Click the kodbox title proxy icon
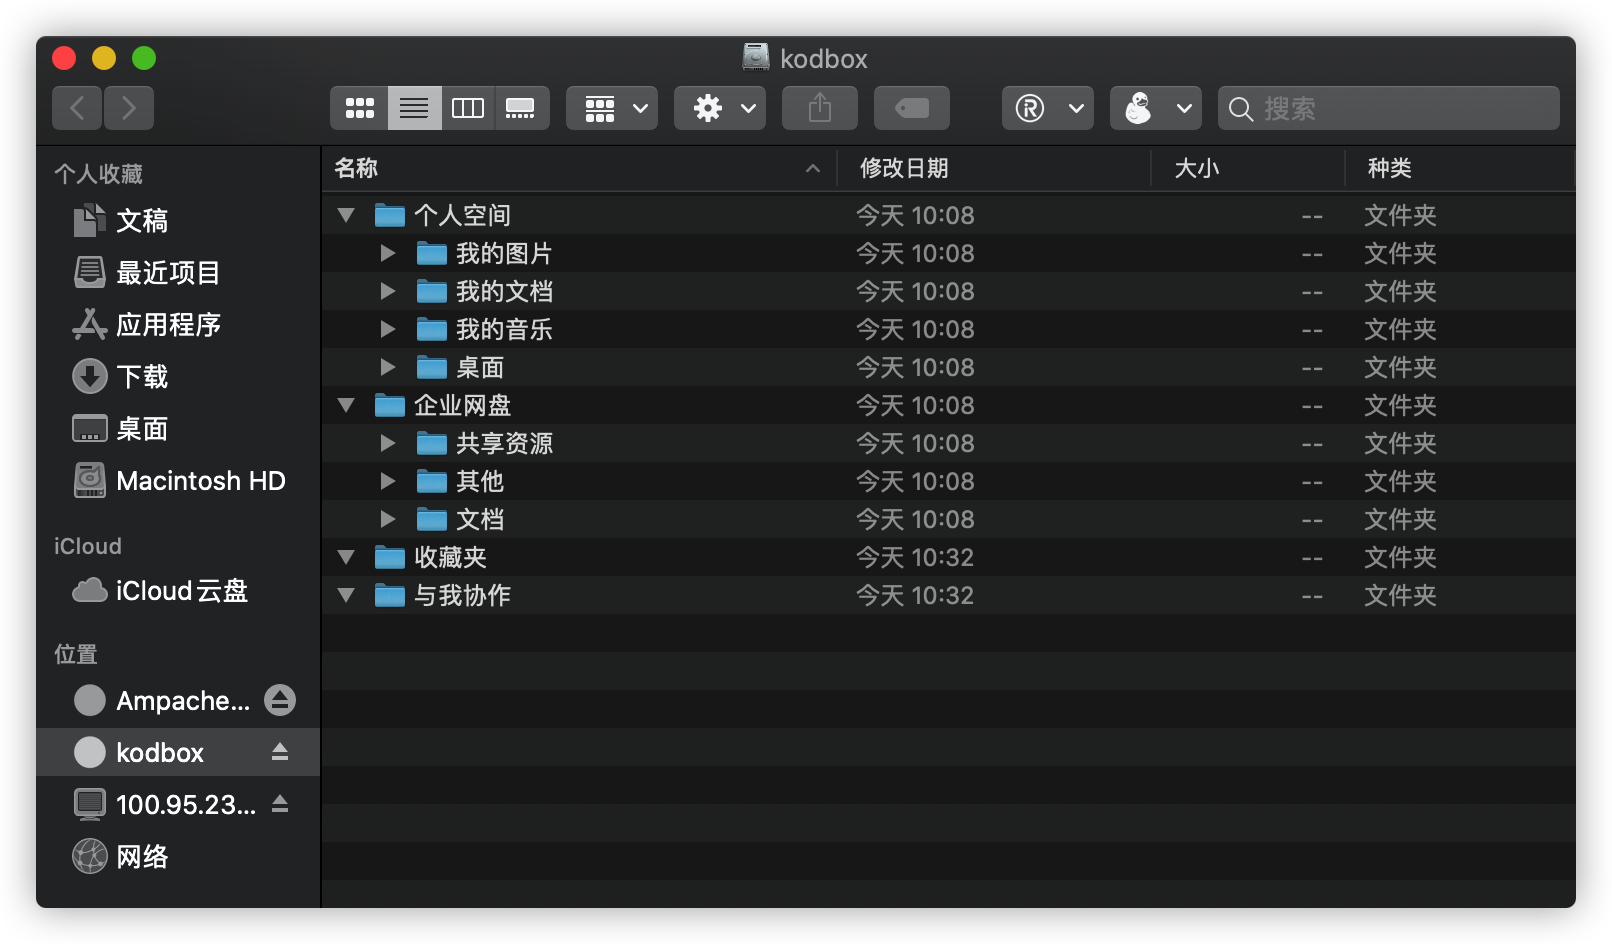This screenshot has width=1612, height=944. [756, 57]
